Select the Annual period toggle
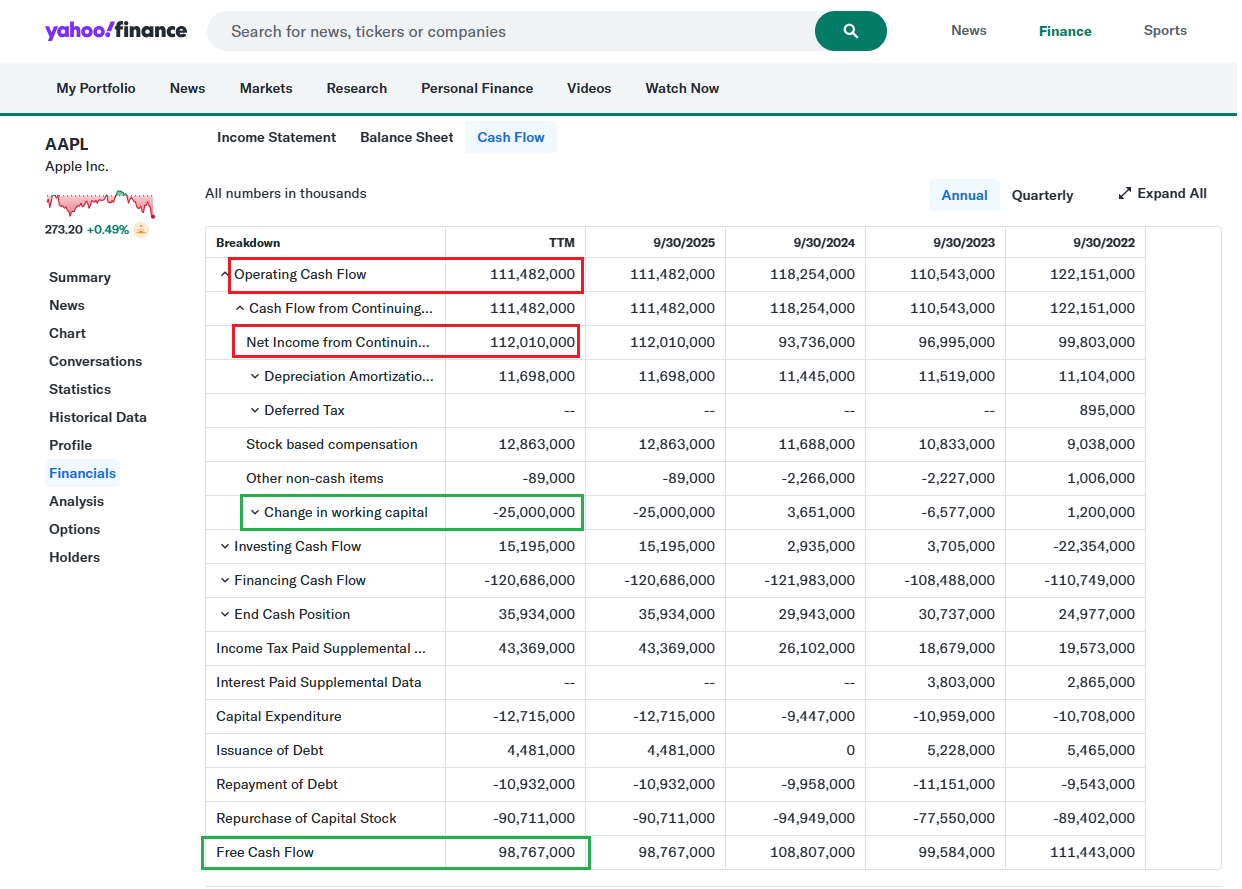The width and height of the screenshot is (1242, 889). click(x=965, y=195)
